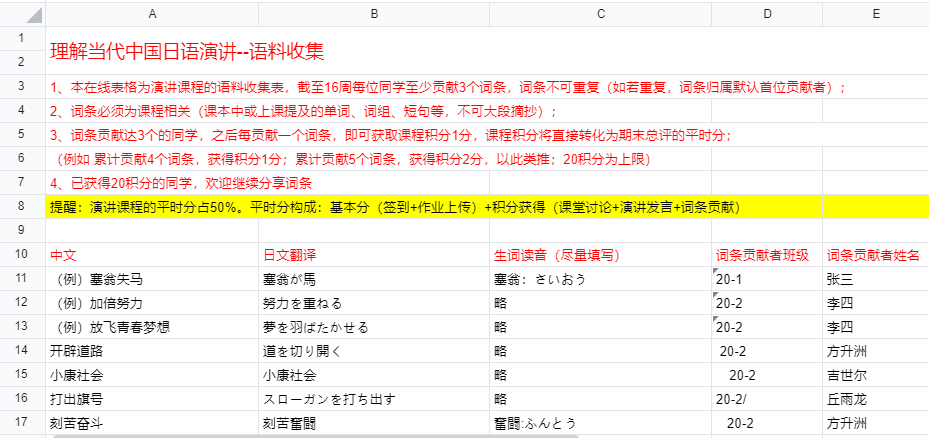Click the cell 奮闘:ふんとう
Image resolution: width=929 pixels, height=438 pixels.
601,423
